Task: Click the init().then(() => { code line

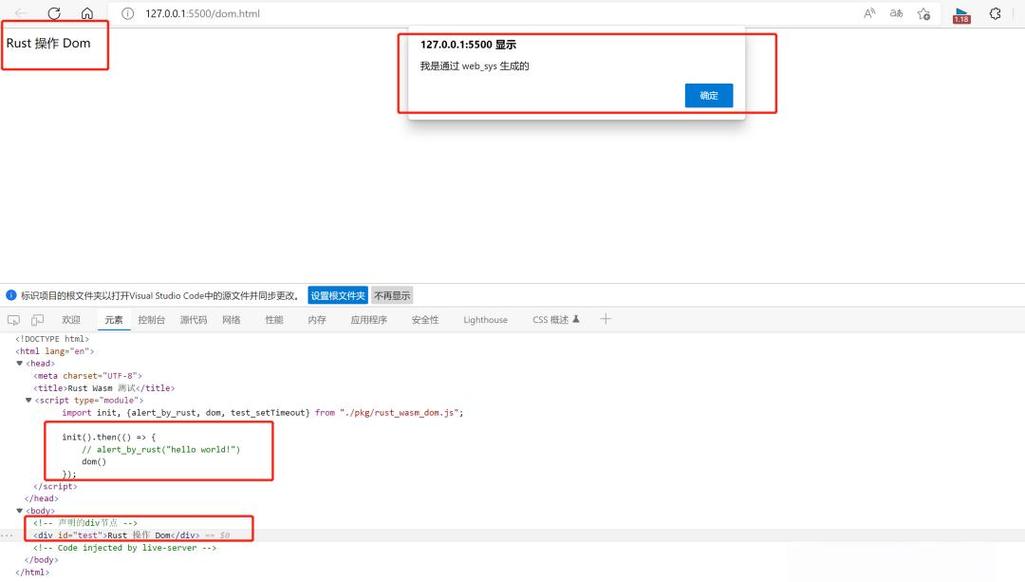Action: click(x=109, y=437)
